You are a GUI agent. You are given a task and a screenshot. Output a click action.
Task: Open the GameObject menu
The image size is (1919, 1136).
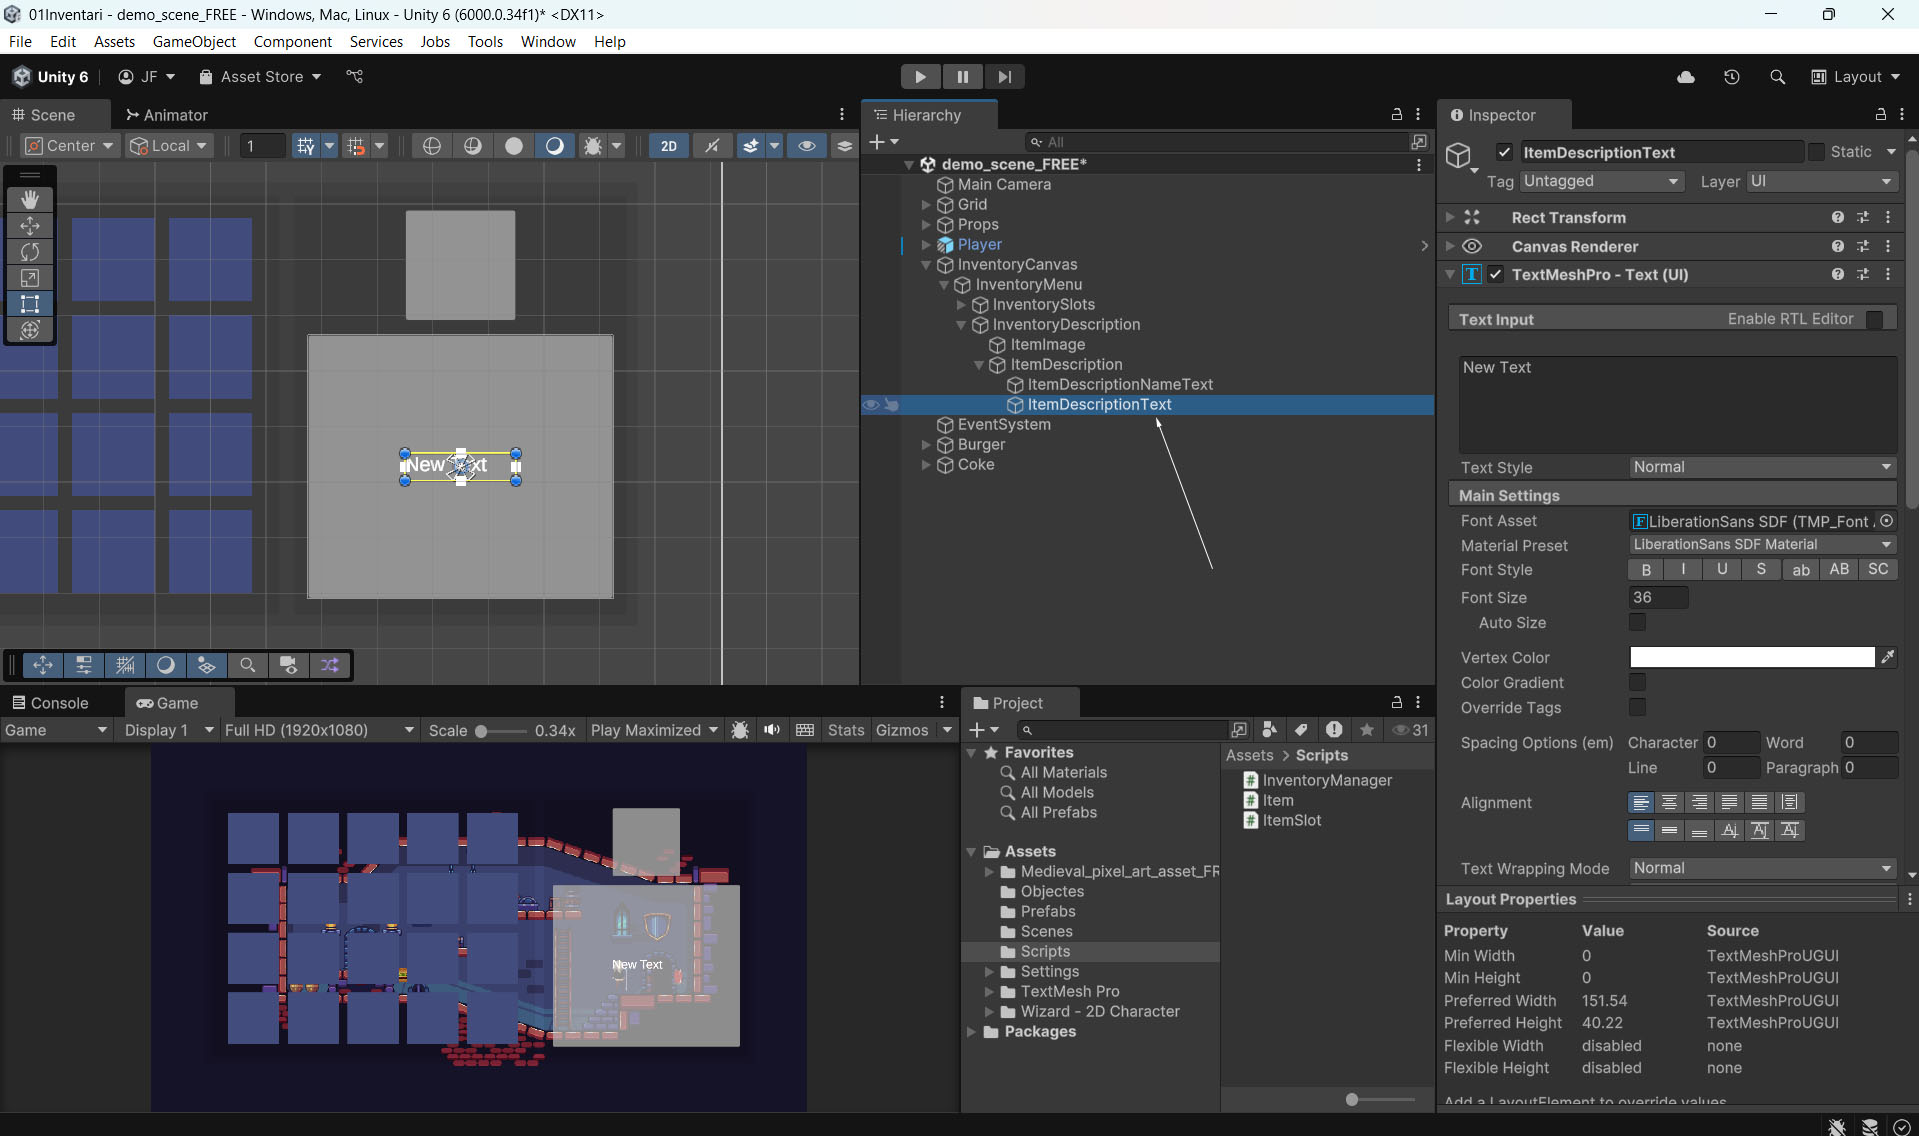(x=194, y=41)
